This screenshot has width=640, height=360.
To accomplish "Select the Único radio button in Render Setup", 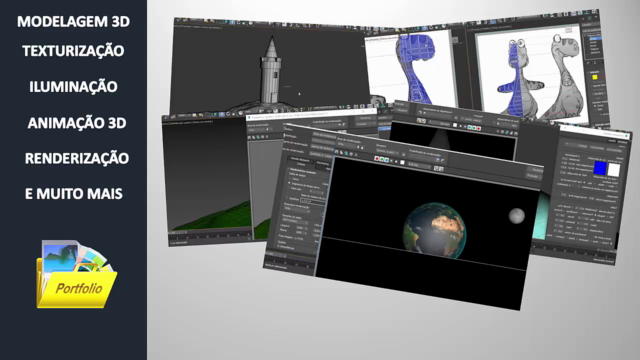I will coord(290,178).
